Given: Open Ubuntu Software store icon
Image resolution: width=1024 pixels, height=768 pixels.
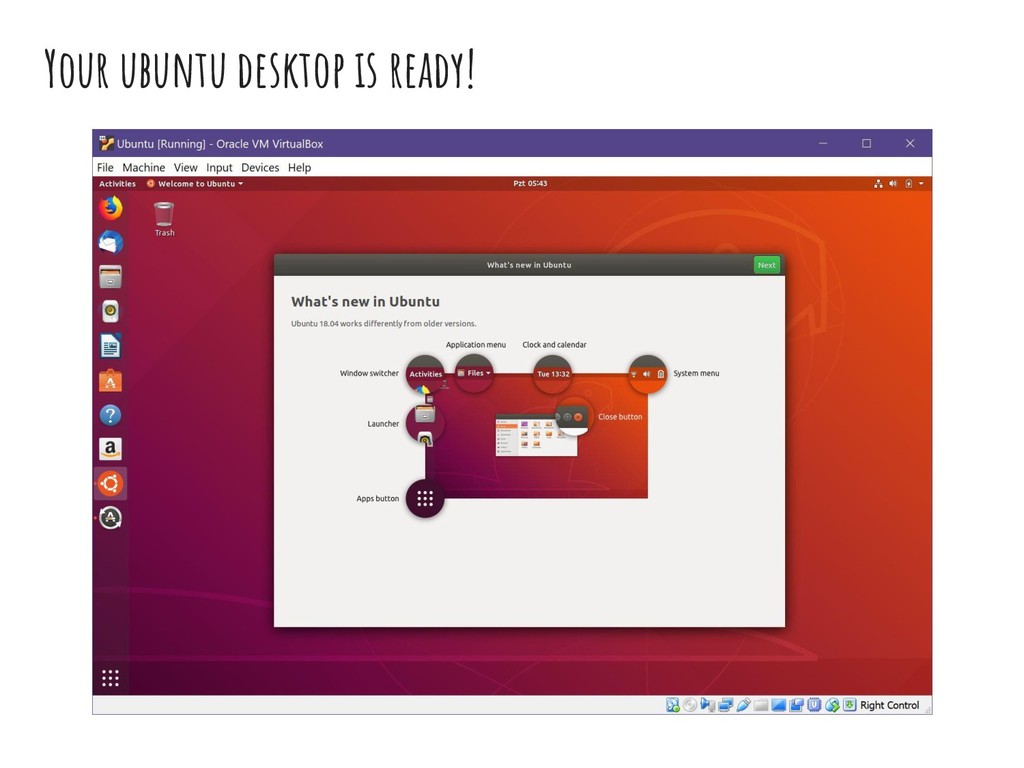Looking at the screenshot, I should (110, 381).
